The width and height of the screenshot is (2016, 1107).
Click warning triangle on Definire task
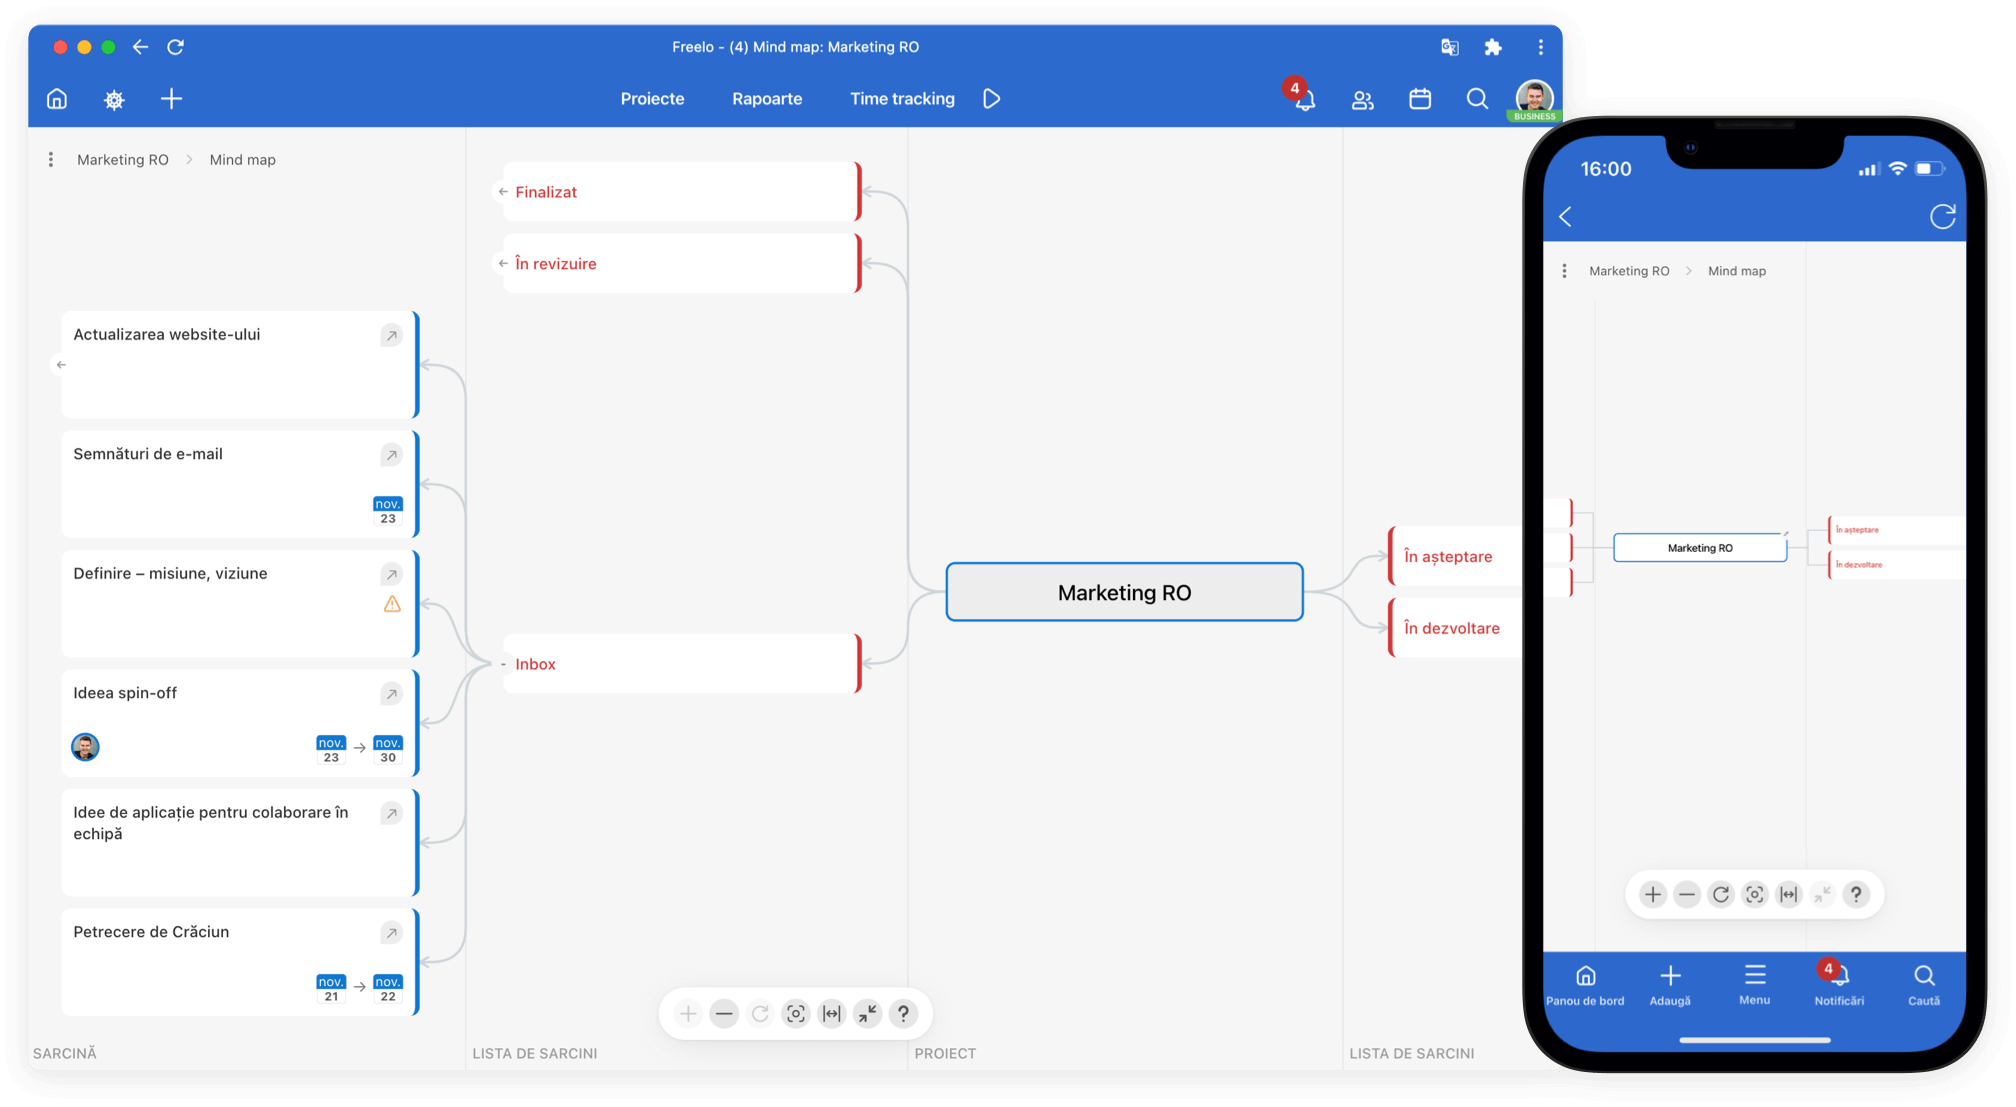click(392, 604)
